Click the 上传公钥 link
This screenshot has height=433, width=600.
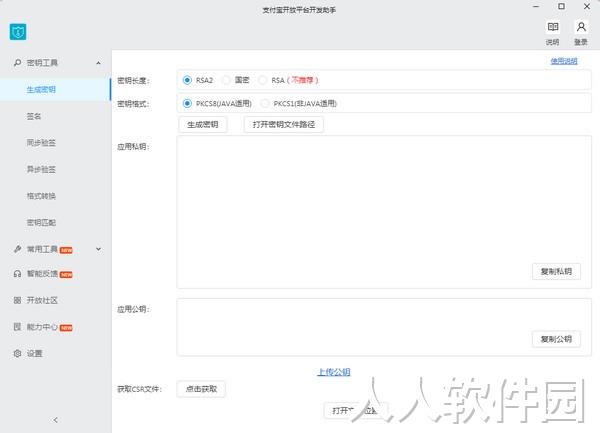click(x=334, y=372)
